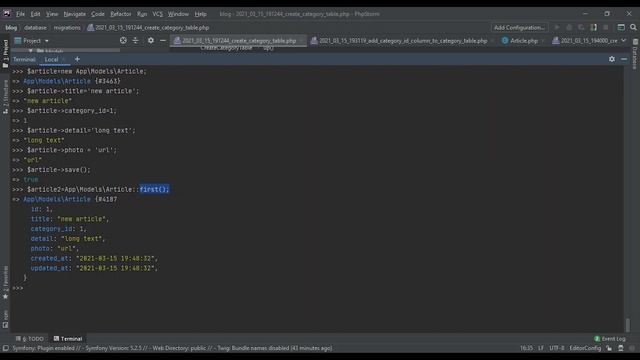Click the EditorConfig status widget
This screenshot has width=640, height=360.
[x=585, y=348]
